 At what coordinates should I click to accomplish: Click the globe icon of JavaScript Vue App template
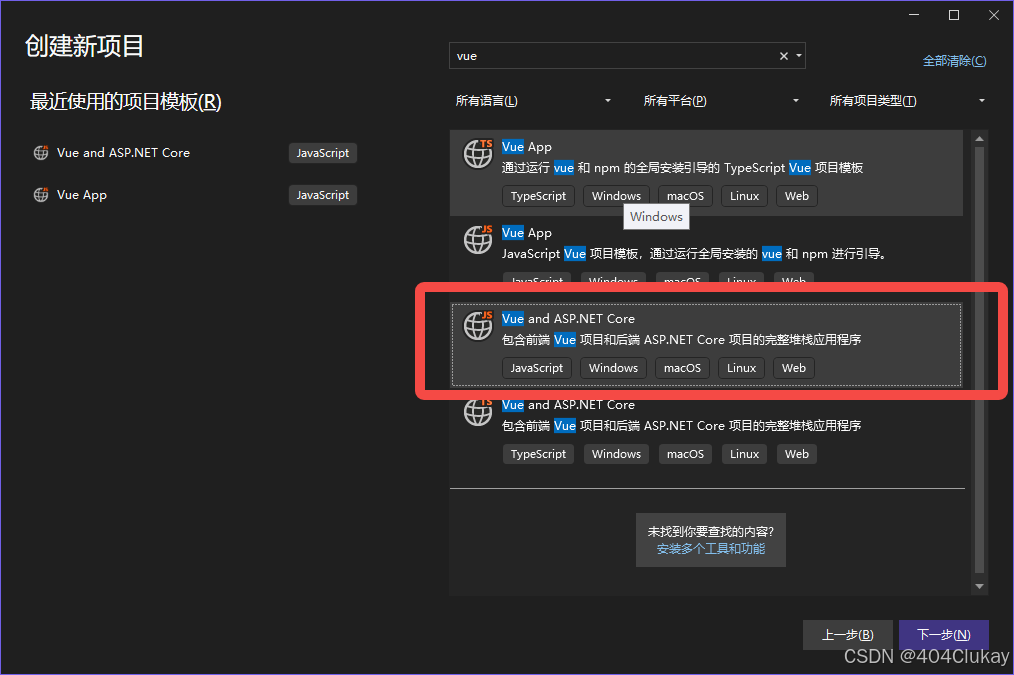[479, 240]
